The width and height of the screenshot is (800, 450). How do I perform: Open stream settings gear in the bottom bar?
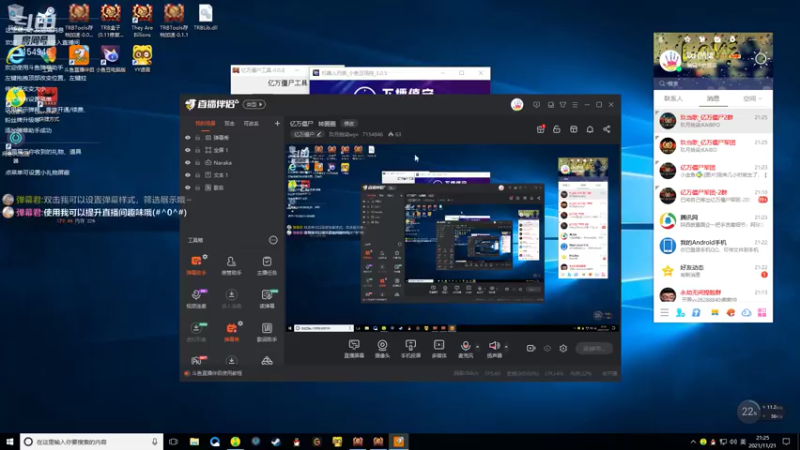(563, 348)
